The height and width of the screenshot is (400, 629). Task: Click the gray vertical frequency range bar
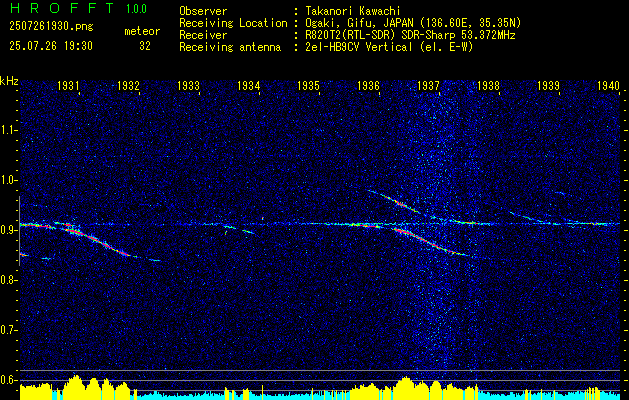pos(19,231)
